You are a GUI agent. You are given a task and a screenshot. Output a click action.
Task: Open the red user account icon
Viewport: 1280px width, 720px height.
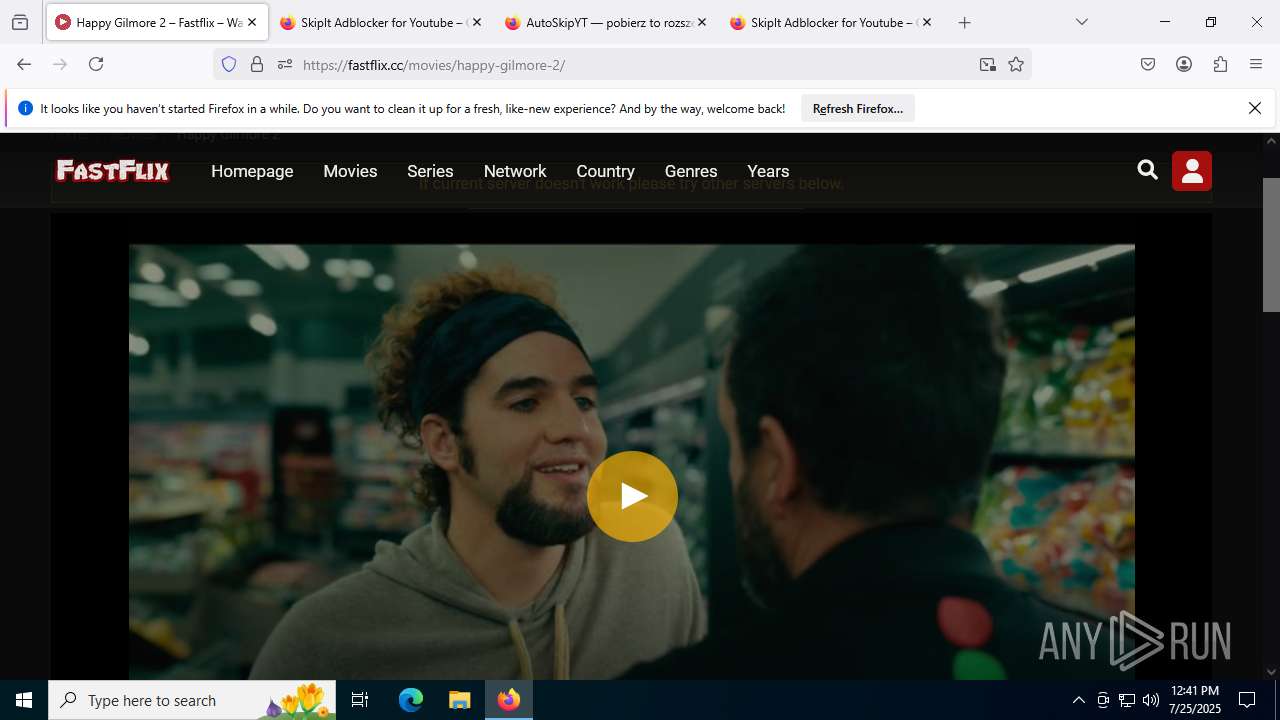1192,171
